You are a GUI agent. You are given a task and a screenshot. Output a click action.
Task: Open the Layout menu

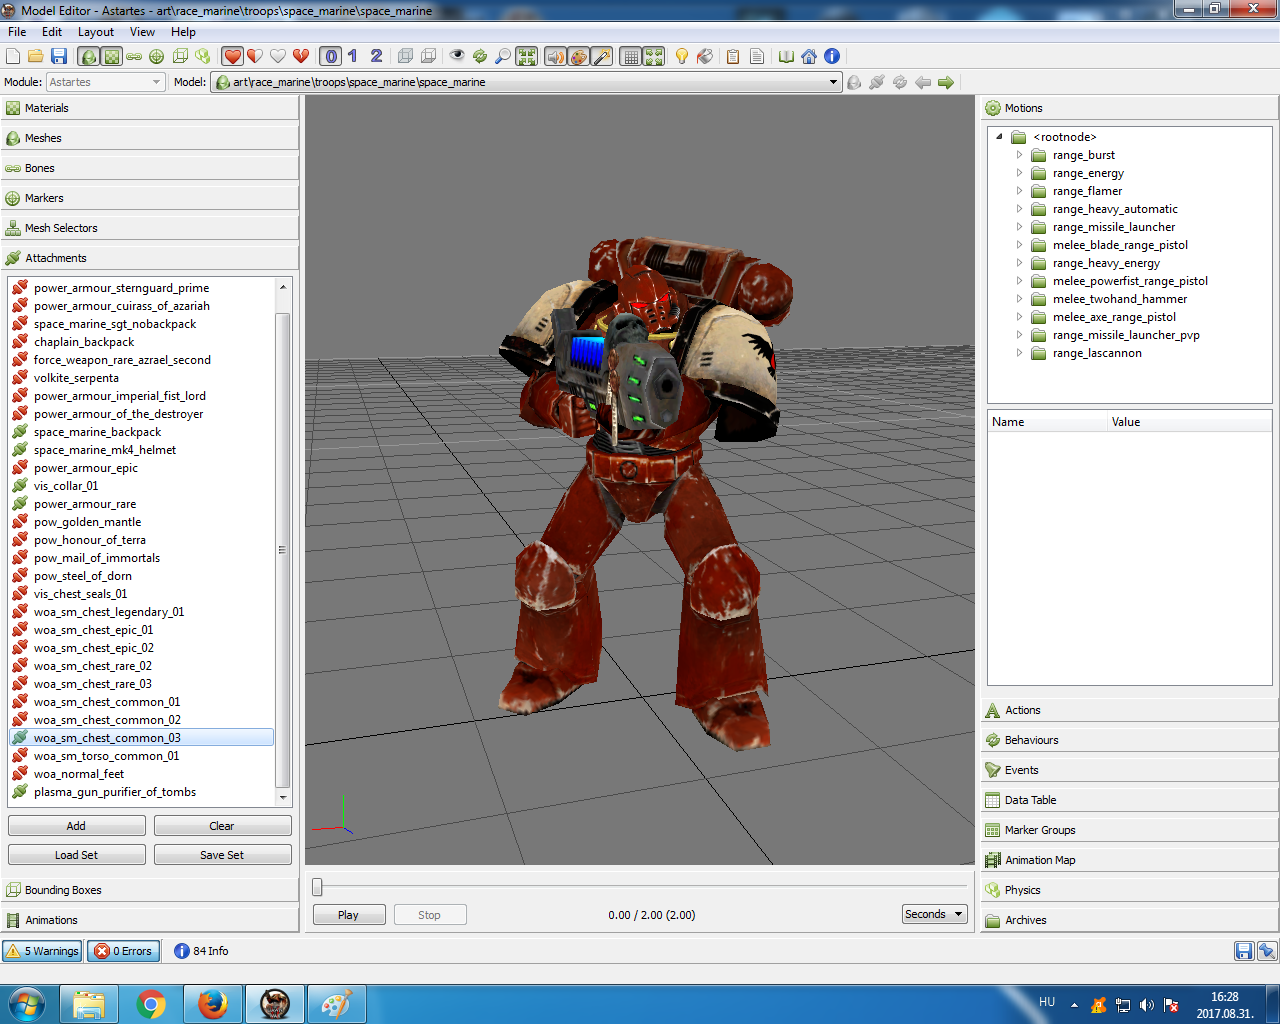[x=96, y=32]
